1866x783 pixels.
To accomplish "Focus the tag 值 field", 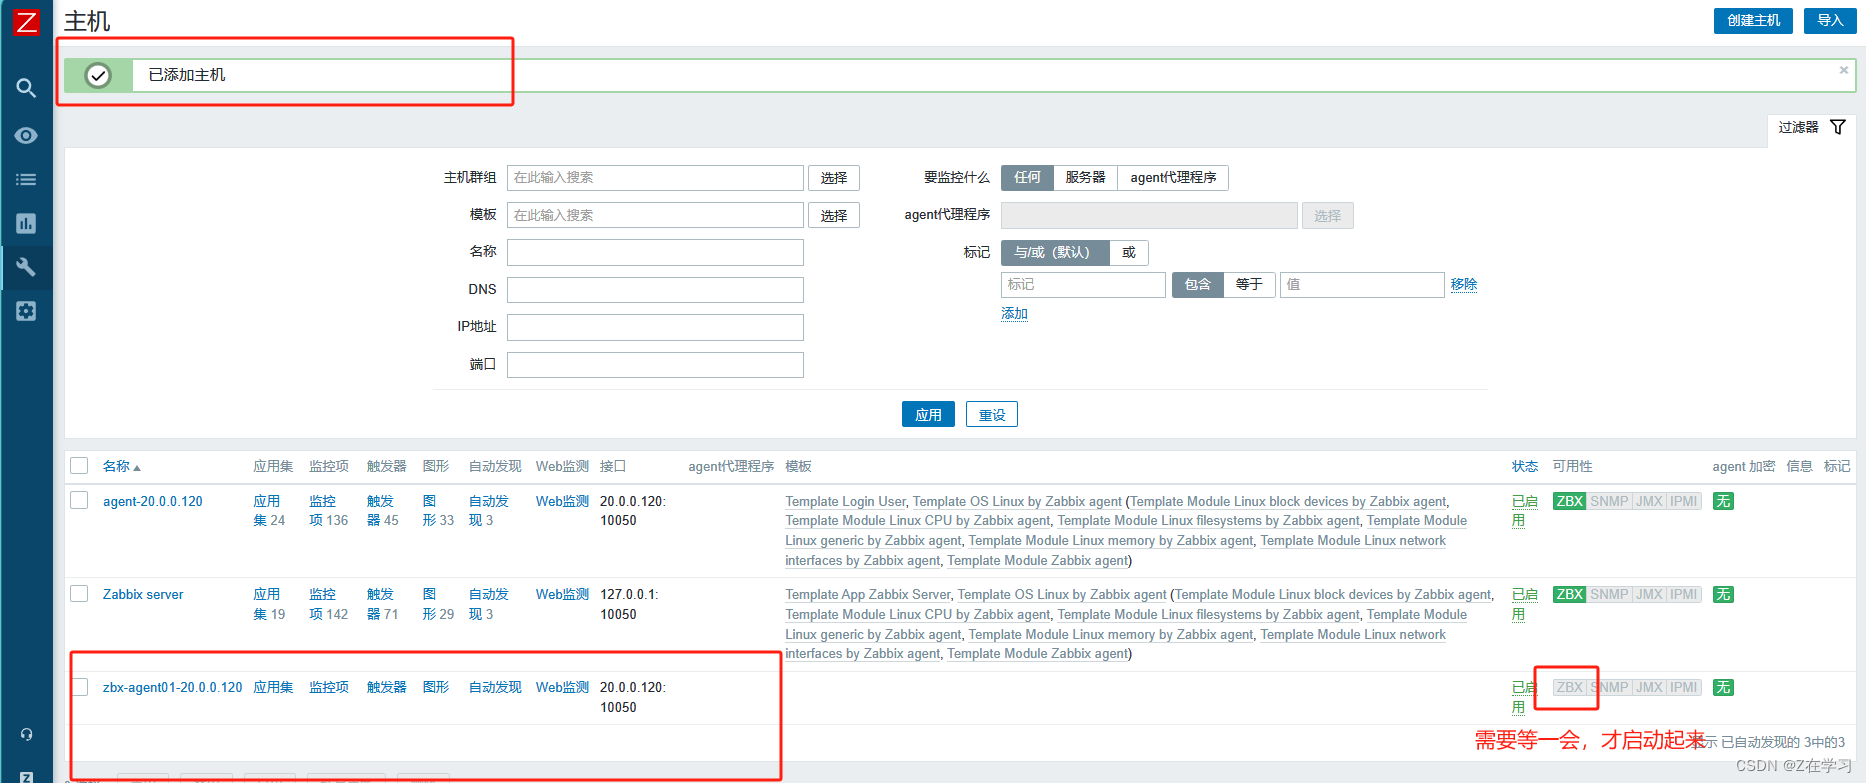I will (1362, 285).
